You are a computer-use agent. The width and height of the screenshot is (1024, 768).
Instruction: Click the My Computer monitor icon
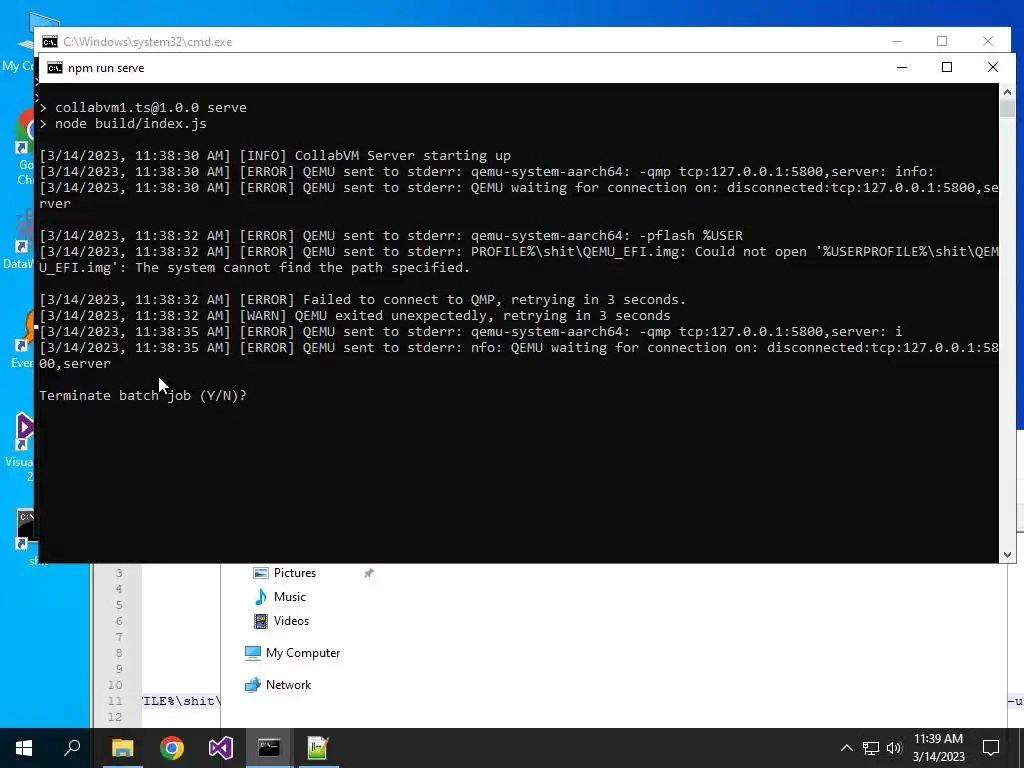tap(252, 653)
